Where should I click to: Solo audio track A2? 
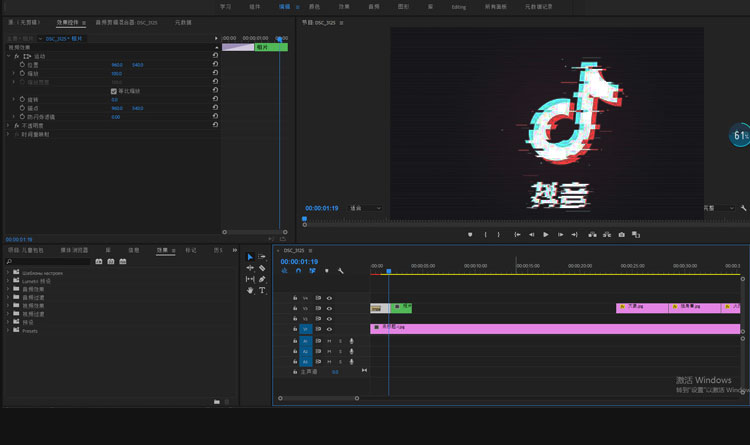click(x=341, y=352)
